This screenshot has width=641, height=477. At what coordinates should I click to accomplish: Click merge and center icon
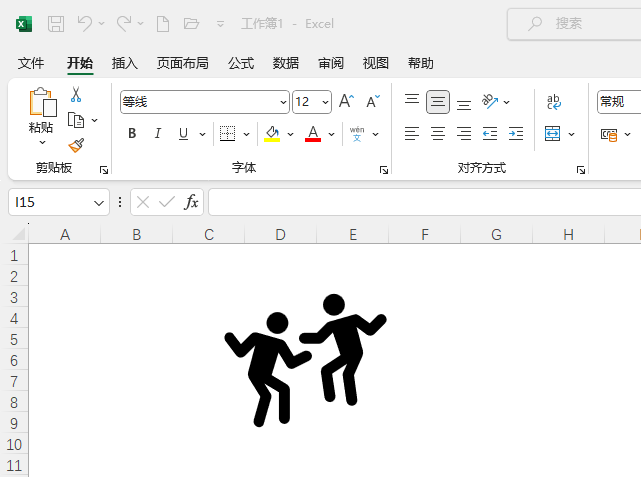click(553, 134)
